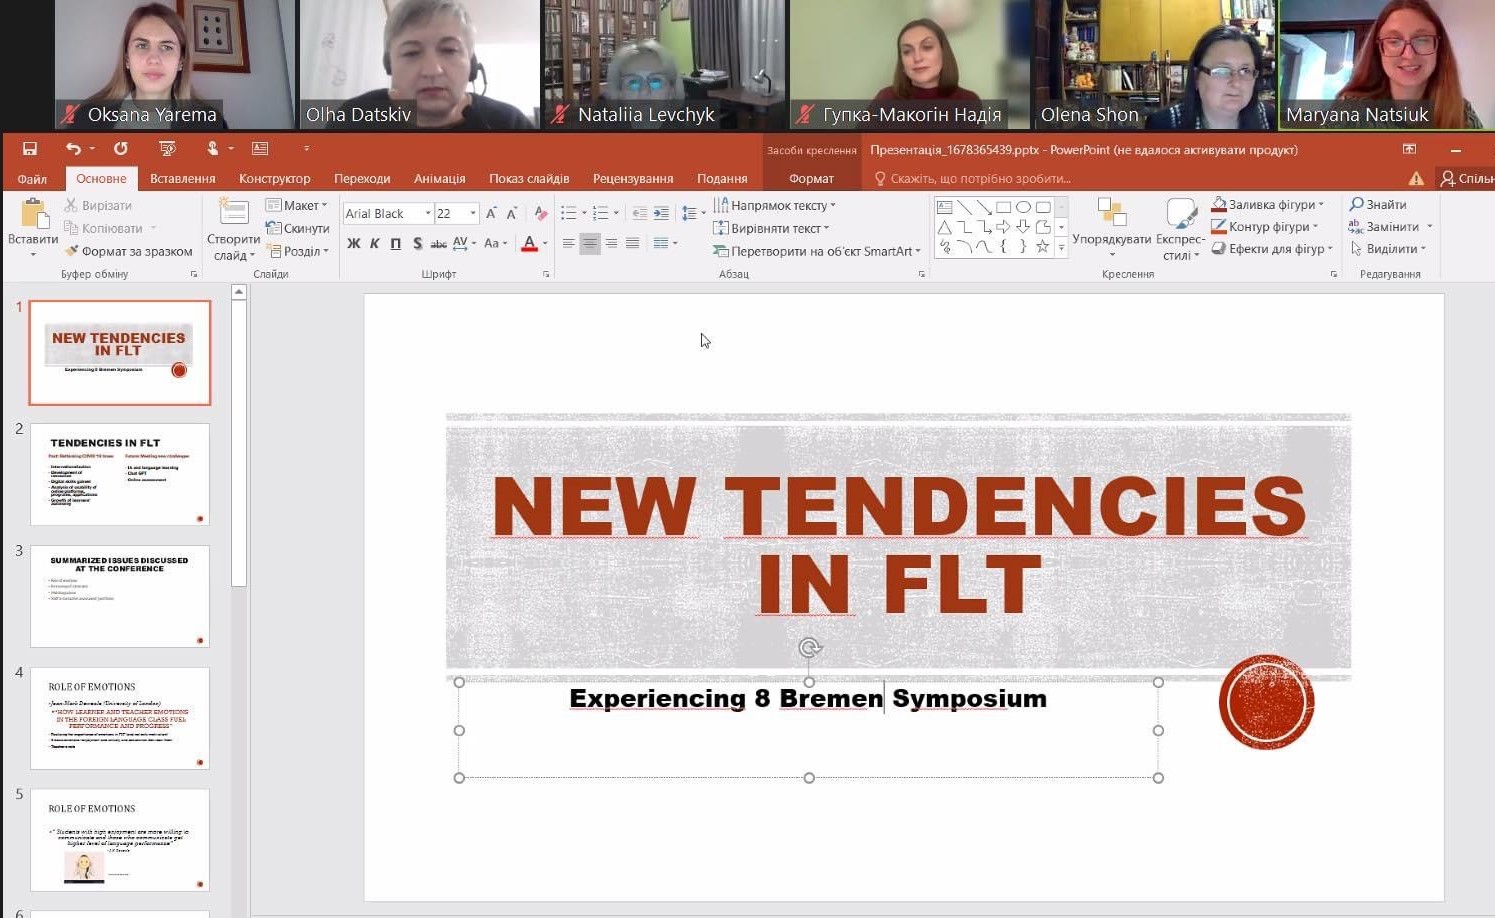Toggle underline formatting with П
1495x918 pixels.
pyautogui.click(x=394, y=243)
